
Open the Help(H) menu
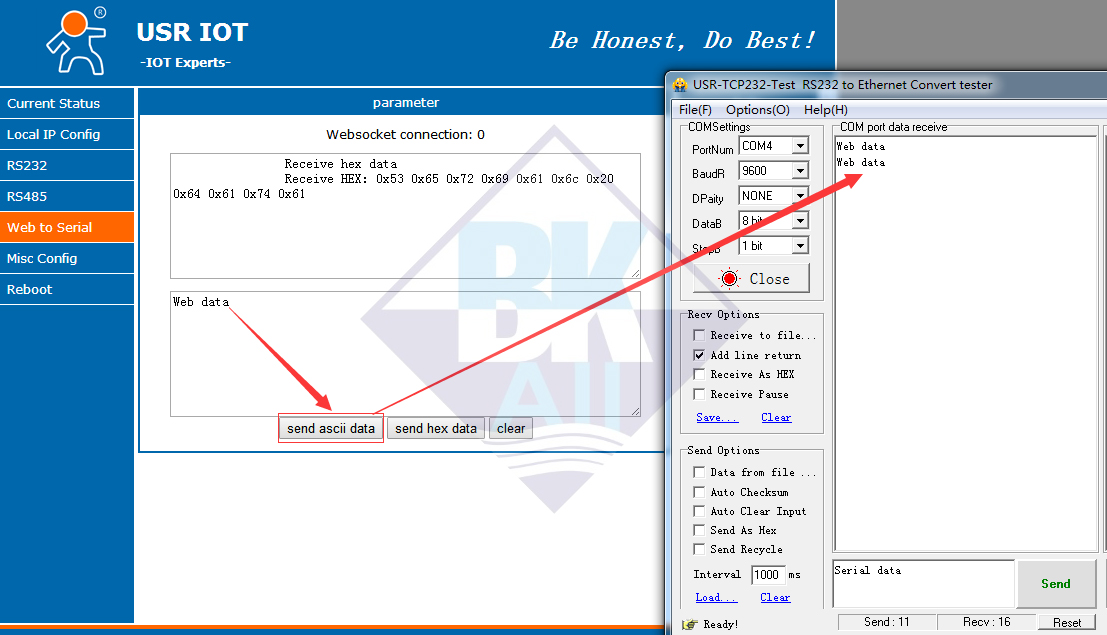(825, 109)
